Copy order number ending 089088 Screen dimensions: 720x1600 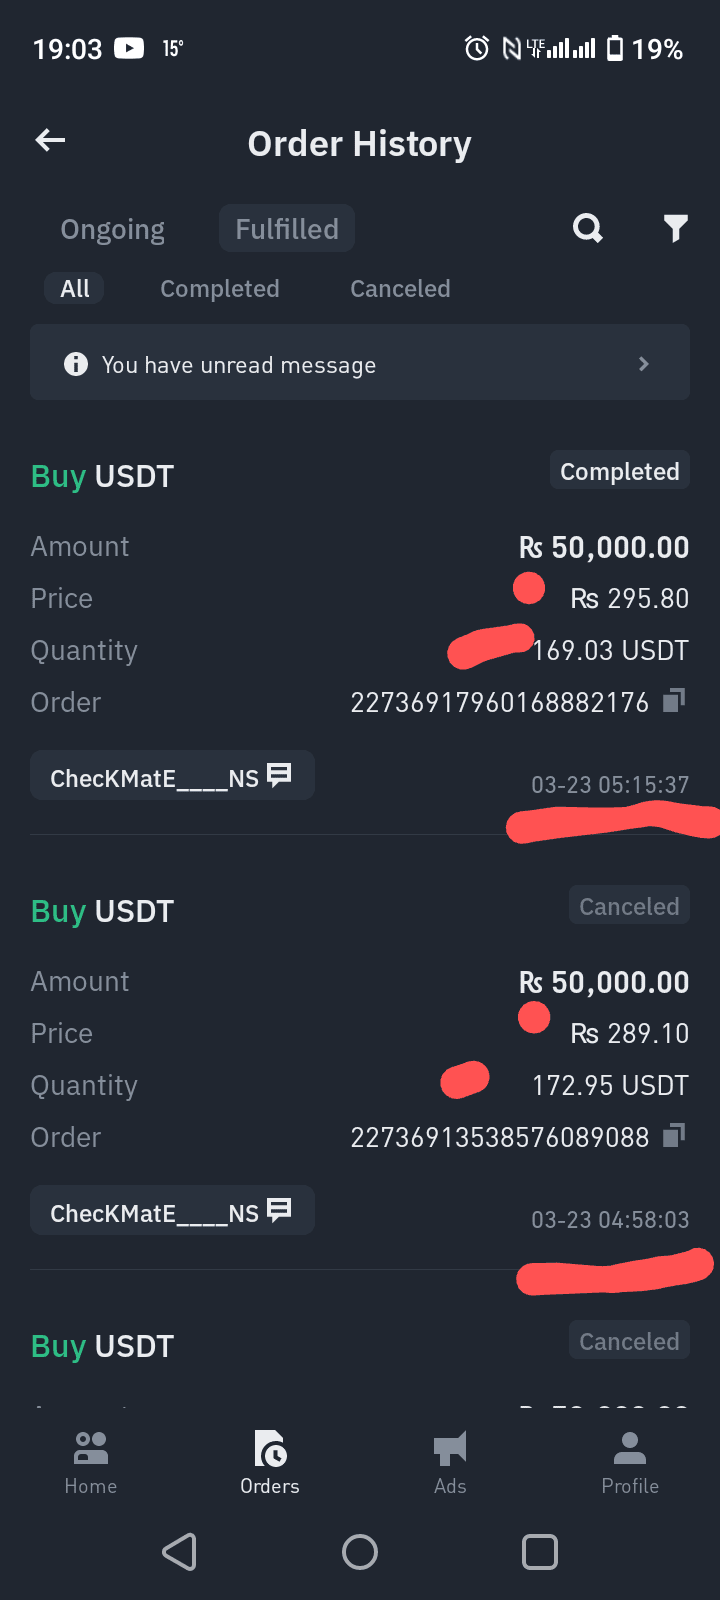tap(674, 1135)
